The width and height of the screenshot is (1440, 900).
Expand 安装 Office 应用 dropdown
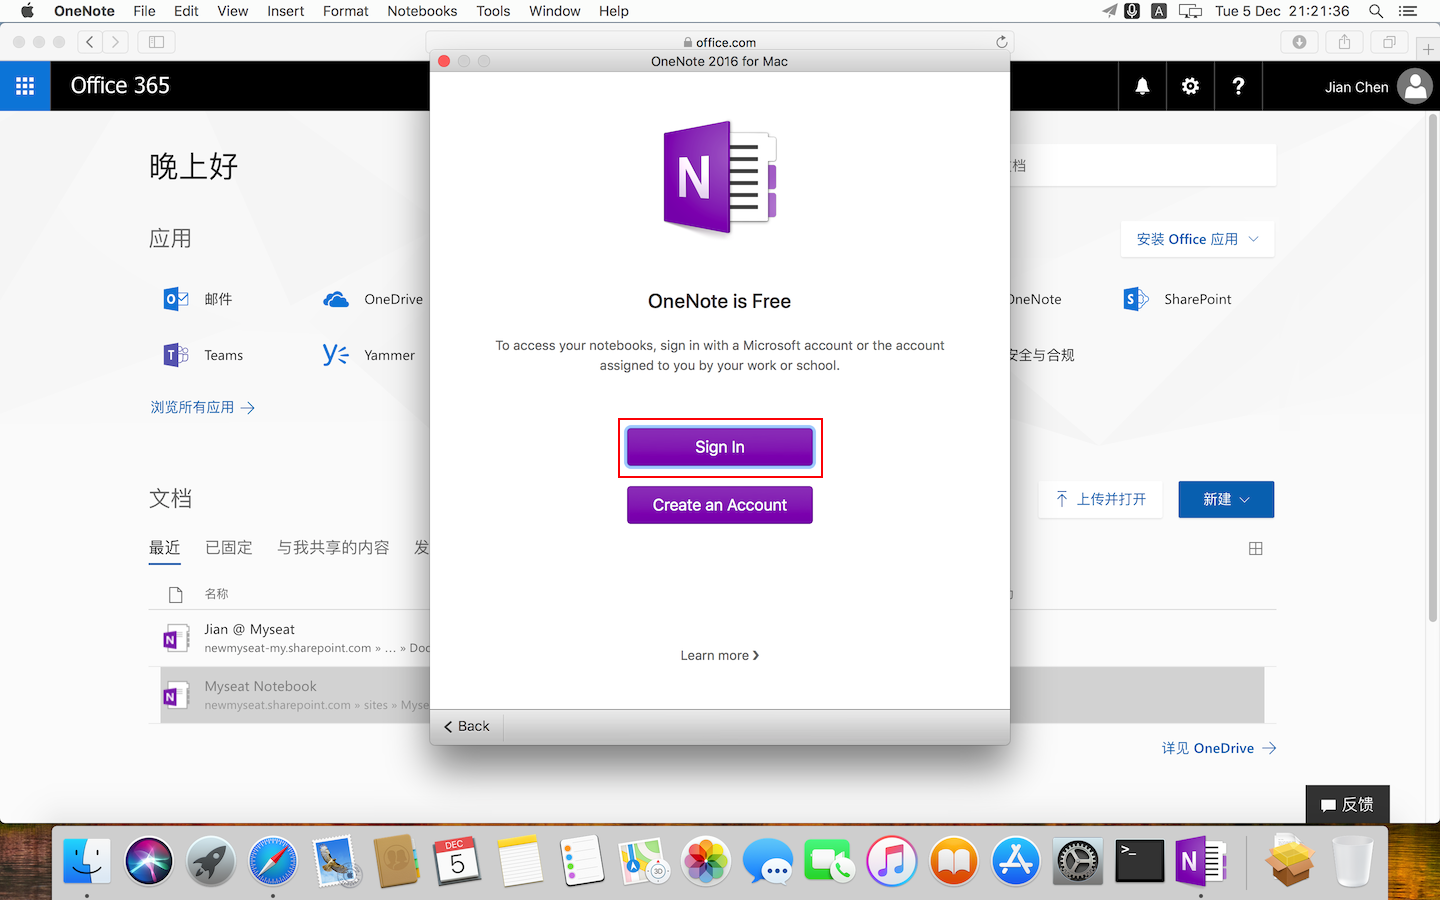pos(1197,239)
